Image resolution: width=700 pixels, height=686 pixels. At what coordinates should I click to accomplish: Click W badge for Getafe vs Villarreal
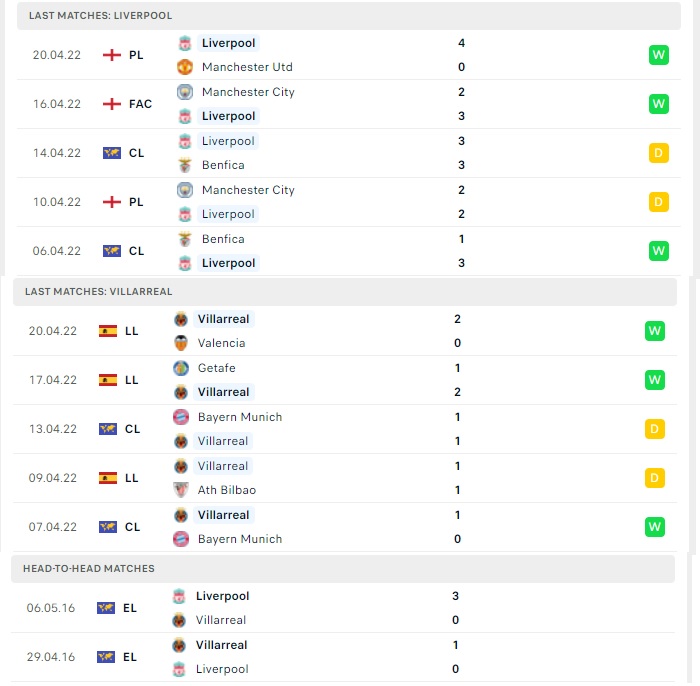pyautogui.click(x=654, y=380)
